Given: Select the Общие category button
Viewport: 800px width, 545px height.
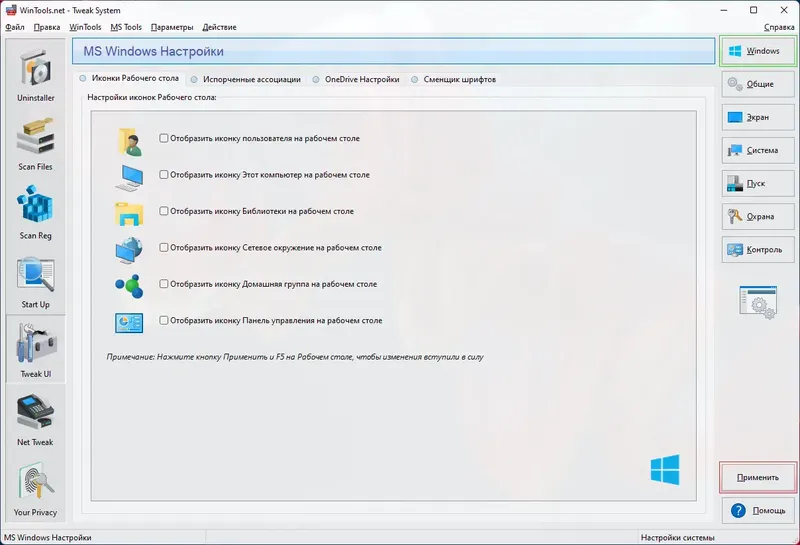Looking at the screenshot, I should point(758,84).
